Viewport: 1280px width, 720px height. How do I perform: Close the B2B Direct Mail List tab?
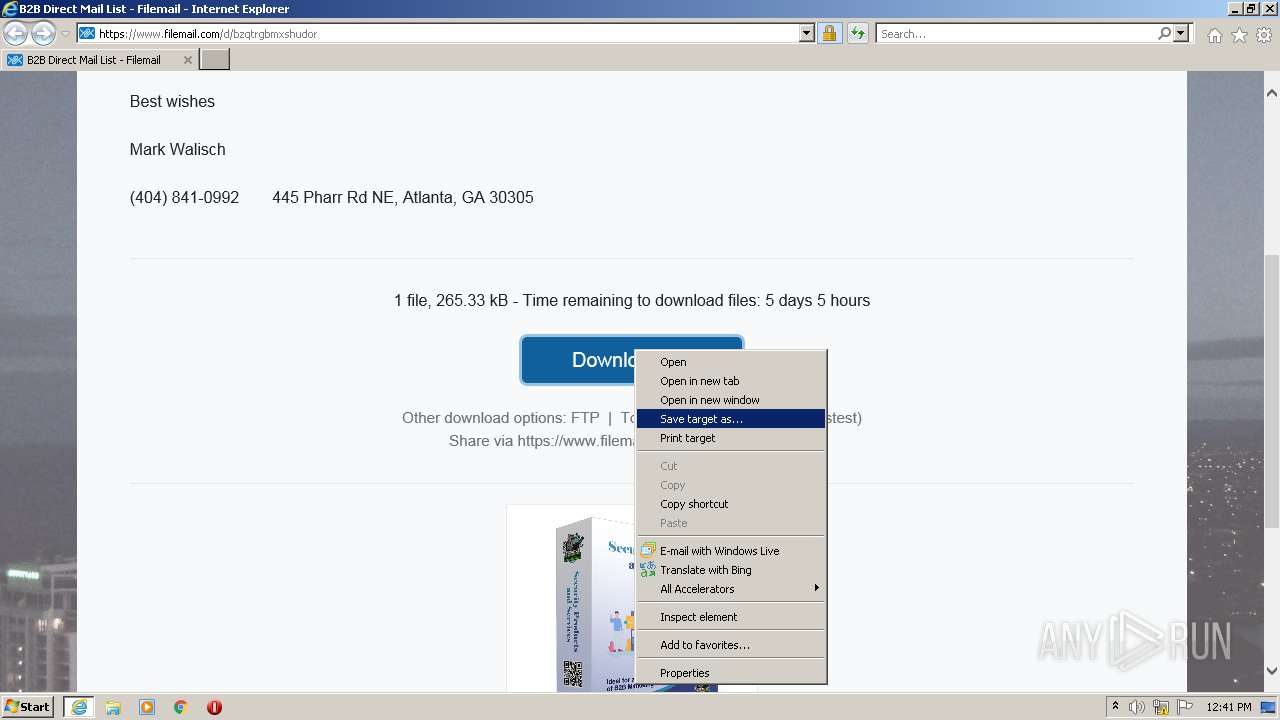[x=187, y=60]
